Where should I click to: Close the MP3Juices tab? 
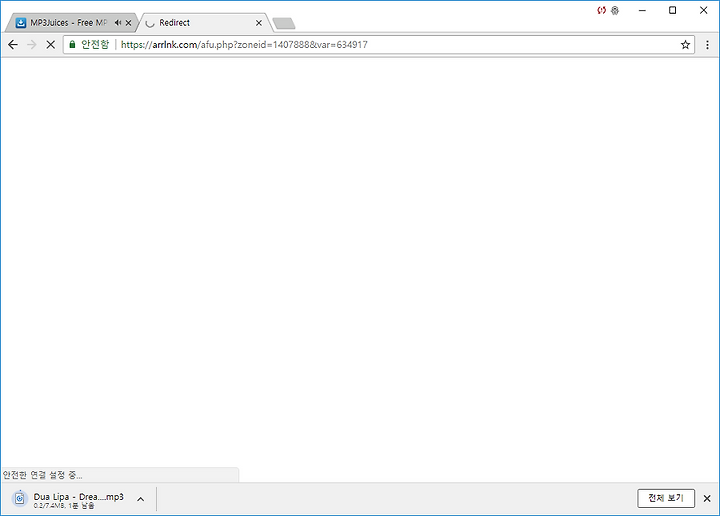(129, 22)
